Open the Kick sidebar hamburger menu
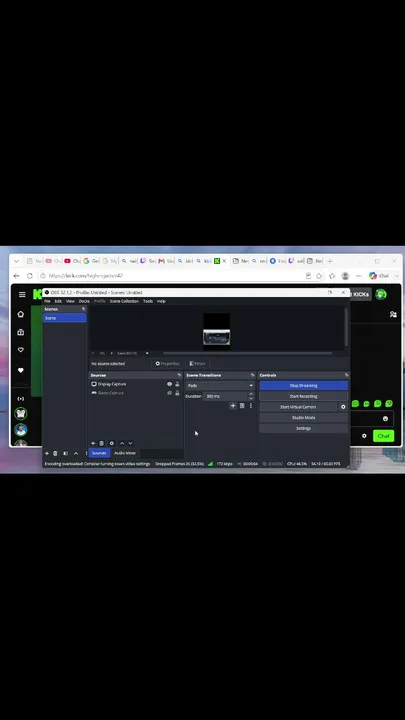 click(22, 294)
